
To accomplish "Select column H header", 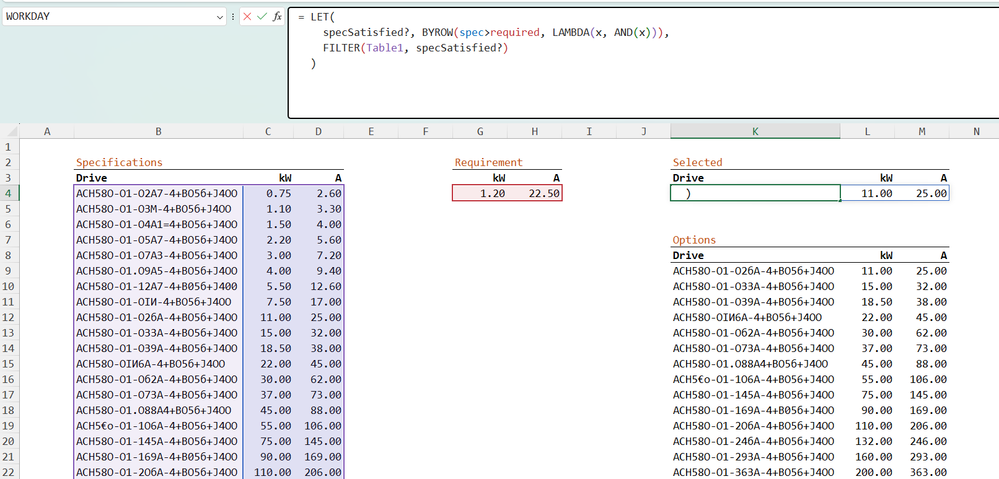I will [535, 132].
